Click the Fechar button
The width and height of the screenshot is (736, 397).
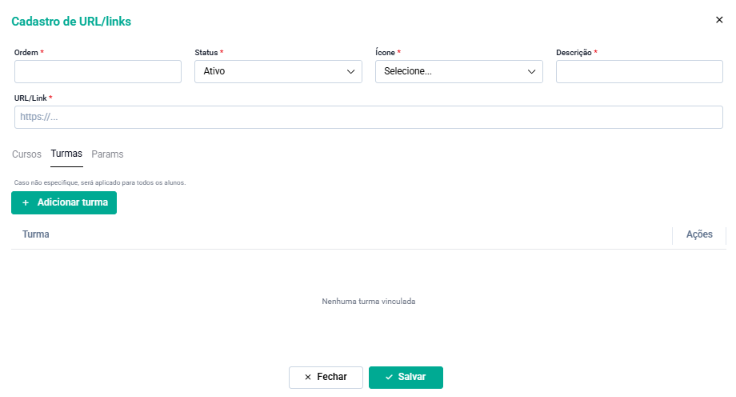click(x=326, y=377)
